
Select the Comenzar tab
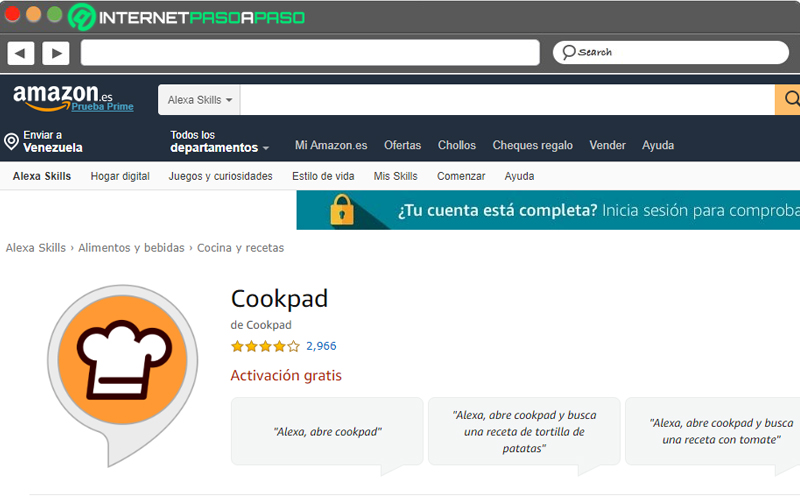click(461, 176)
